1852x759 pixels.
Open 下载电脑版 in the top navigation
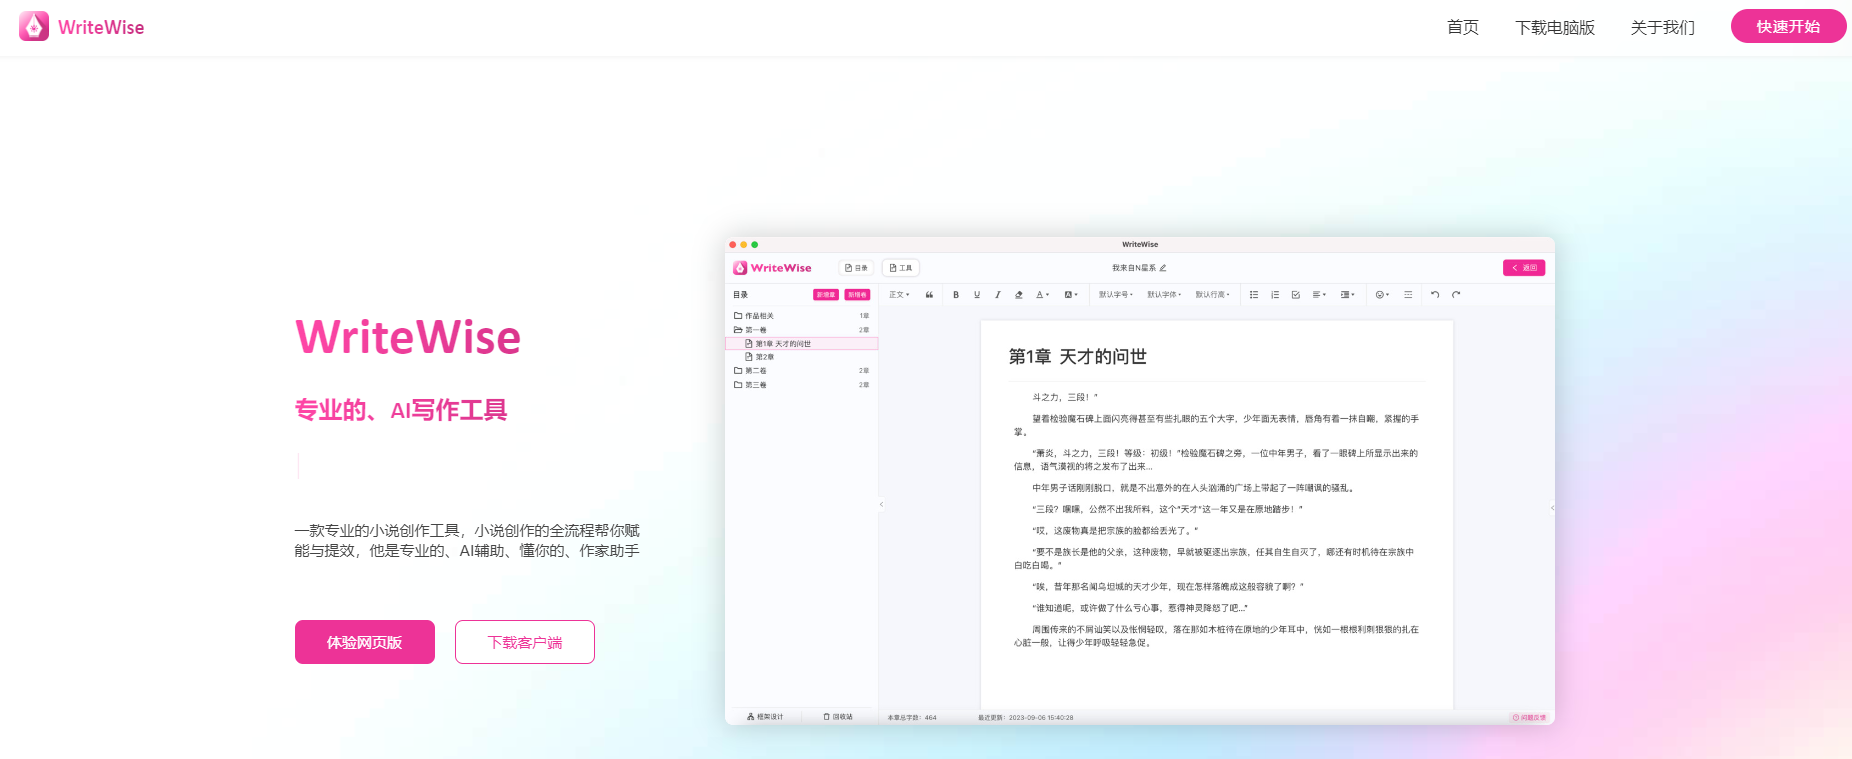click(1555, 27)
